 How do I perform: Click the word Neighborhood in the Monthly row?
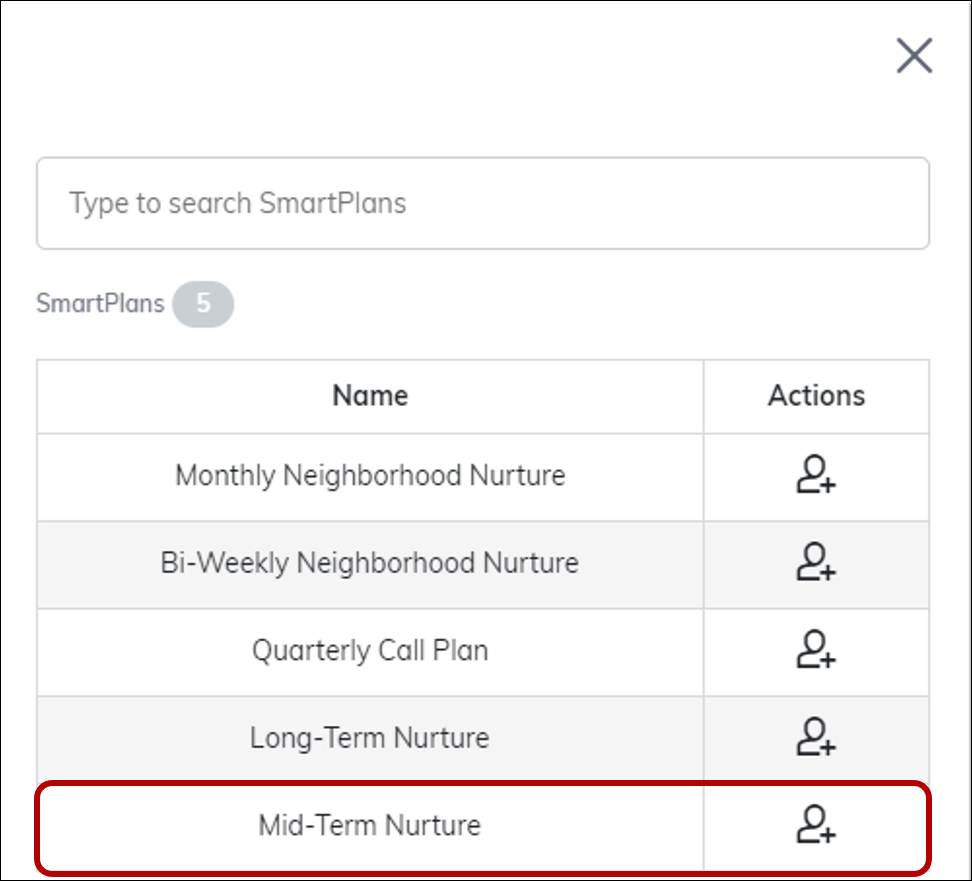click(x=372, y=476)
